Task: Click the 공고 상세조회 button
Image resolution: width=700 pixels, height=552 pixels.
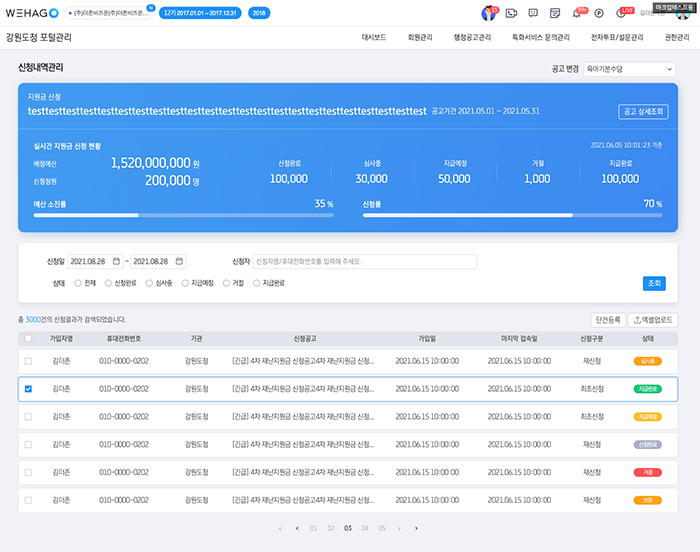Action: [x=643, y=112]
